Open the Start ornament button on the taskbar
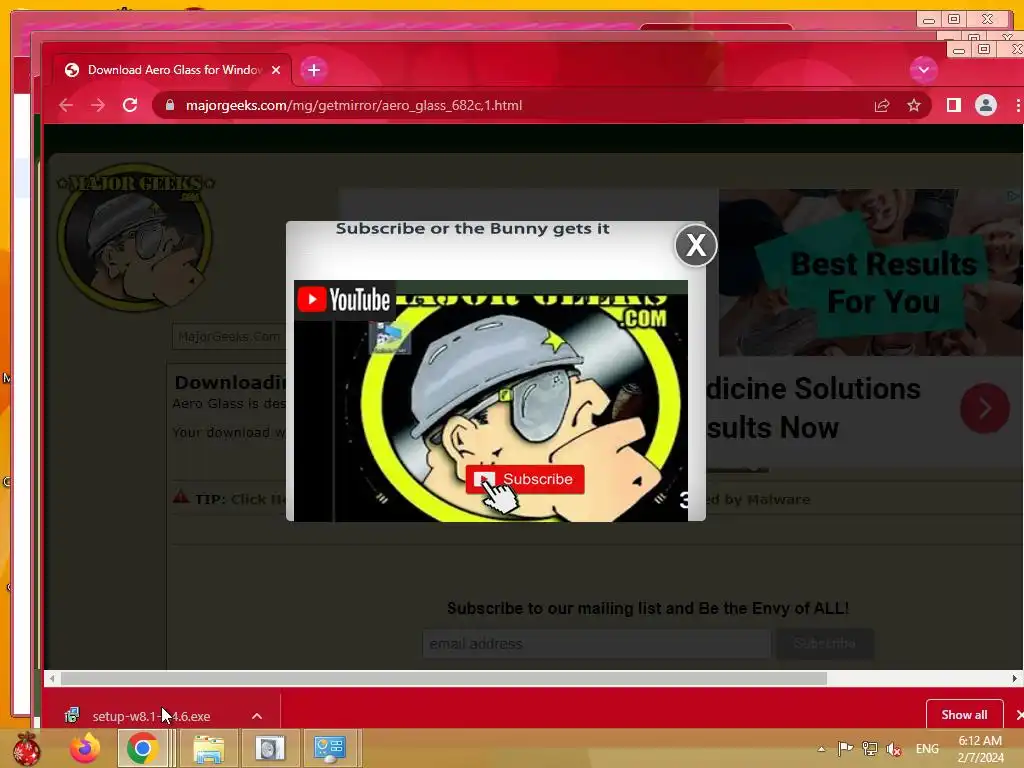1024x768 pixels. (x=27, y=748)
